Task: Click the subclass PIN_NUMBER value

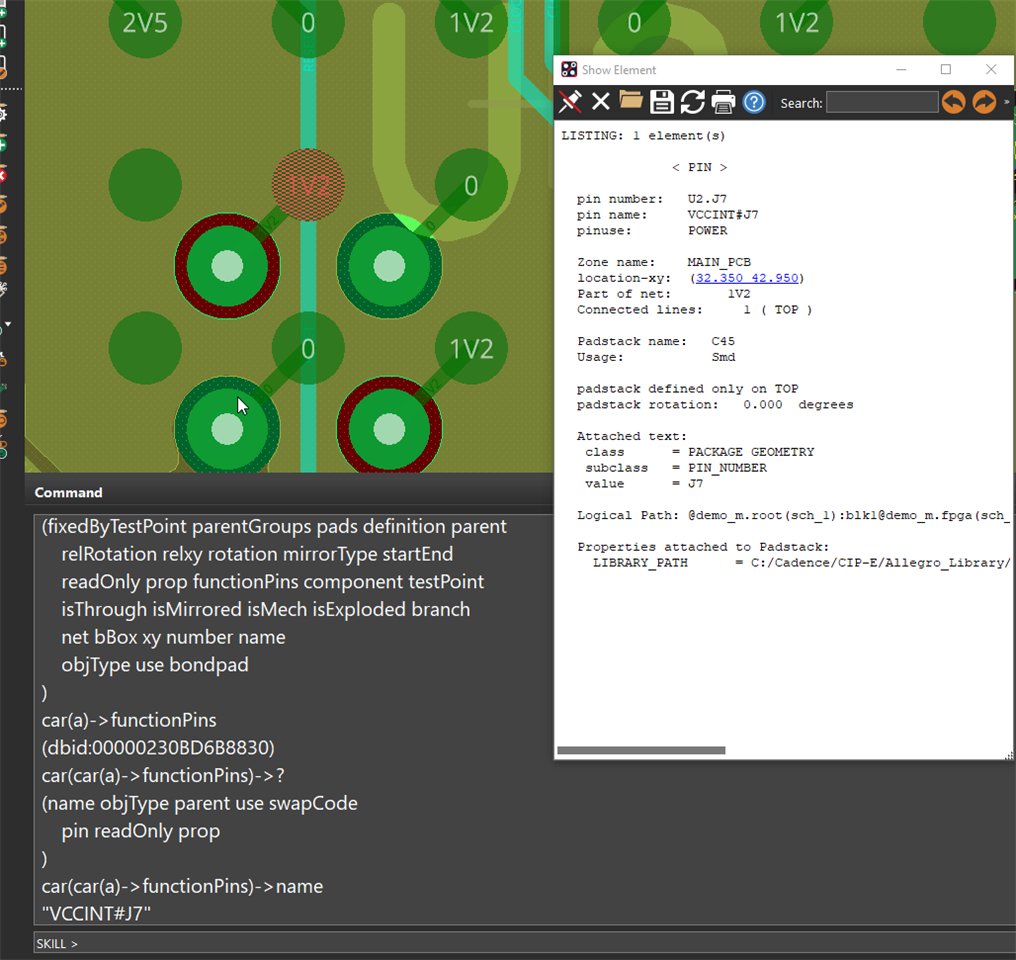Action: 727,468
